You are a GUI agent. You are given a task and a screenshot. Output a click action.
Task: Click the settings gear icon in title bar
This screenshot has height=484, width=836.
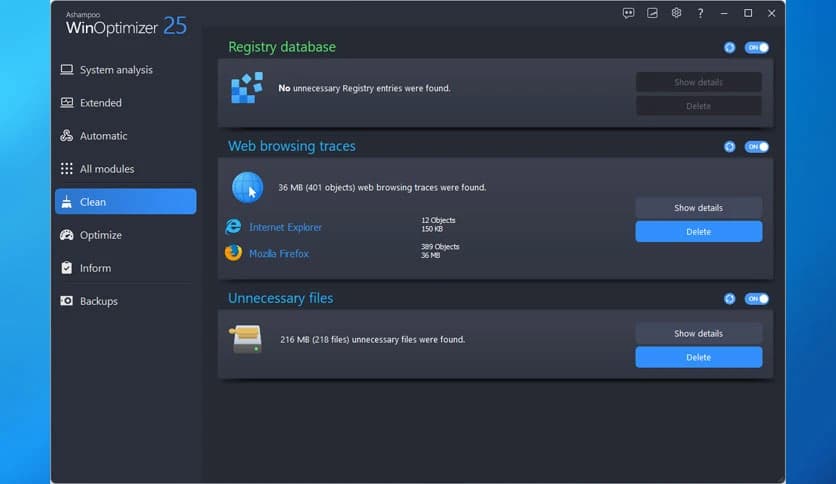[x=676, y=13]
